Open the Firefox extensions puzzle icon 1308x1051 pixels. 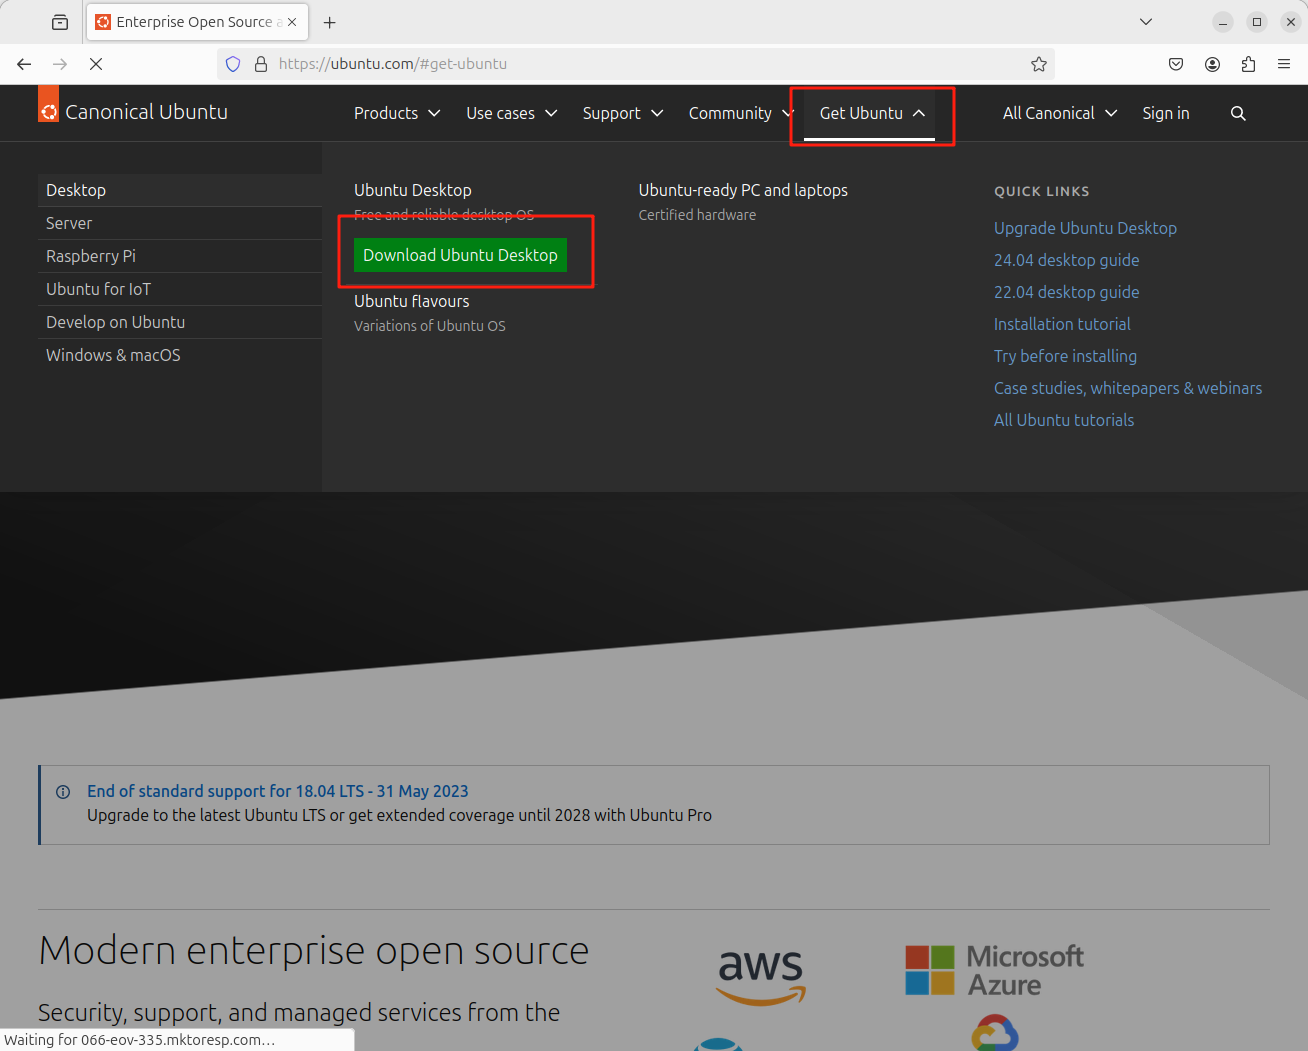point(1248,64)
